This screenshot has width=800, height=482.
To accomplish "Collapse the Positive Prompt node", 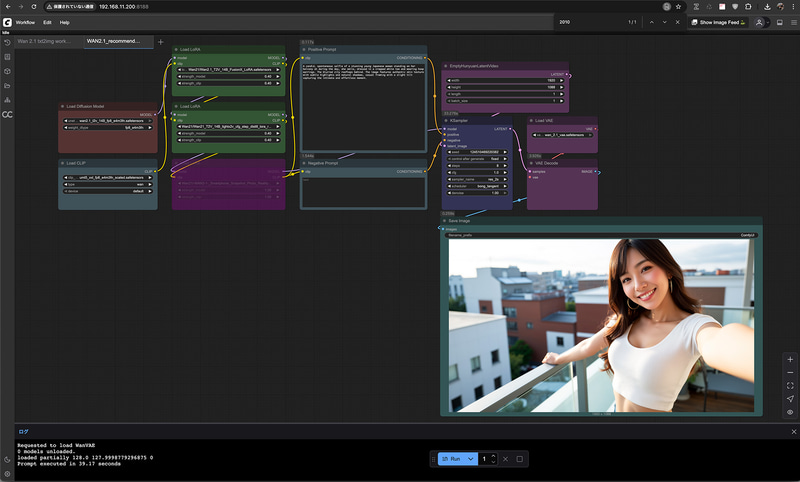I will tap(304, 49).
